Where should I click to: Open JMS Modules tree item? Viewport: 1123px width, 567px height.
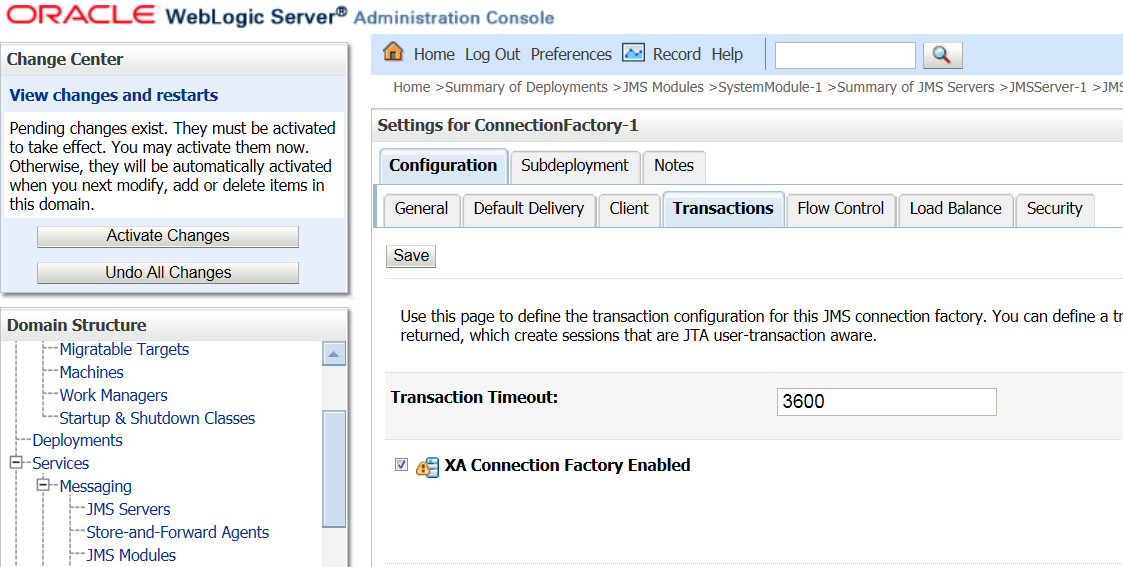tap(131, 555)
